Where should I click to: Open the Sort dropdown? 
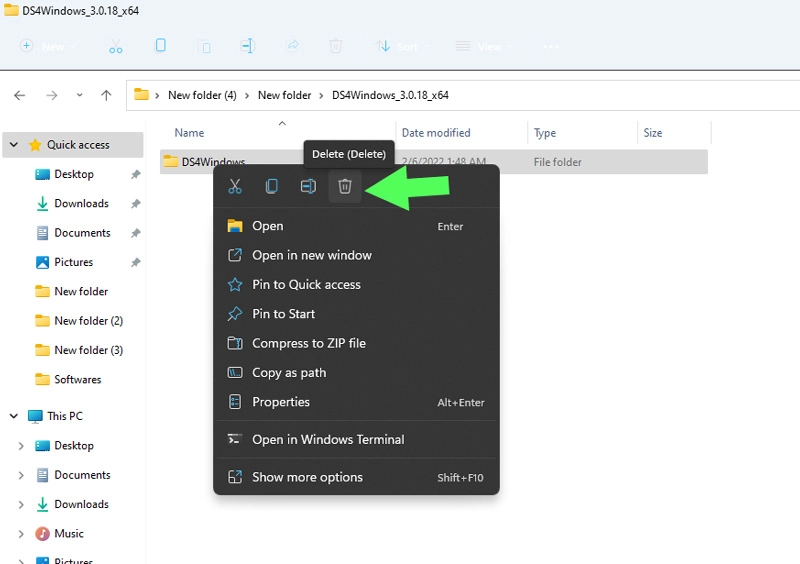click(x=403, y=46)
